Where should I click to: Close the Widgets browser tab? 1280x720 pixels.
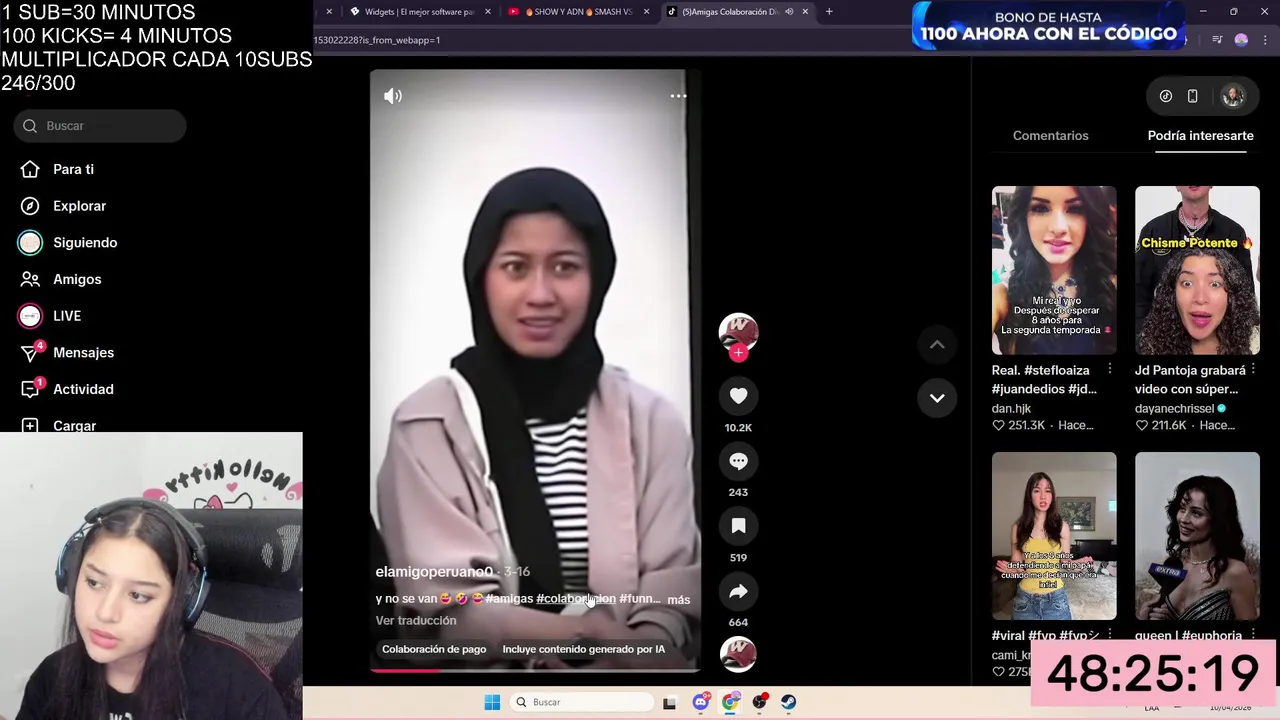pos(488,12)
